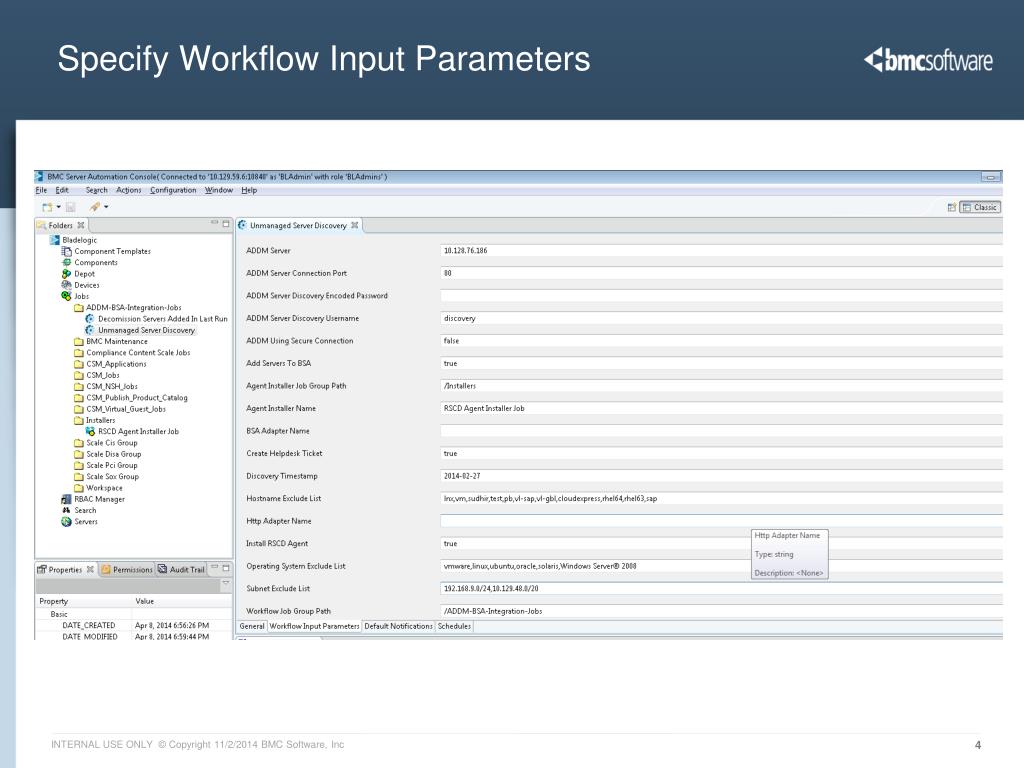1024x768 pixels.
Task: Click the Search binoculars icon in tree
Action: click(67, 510)
